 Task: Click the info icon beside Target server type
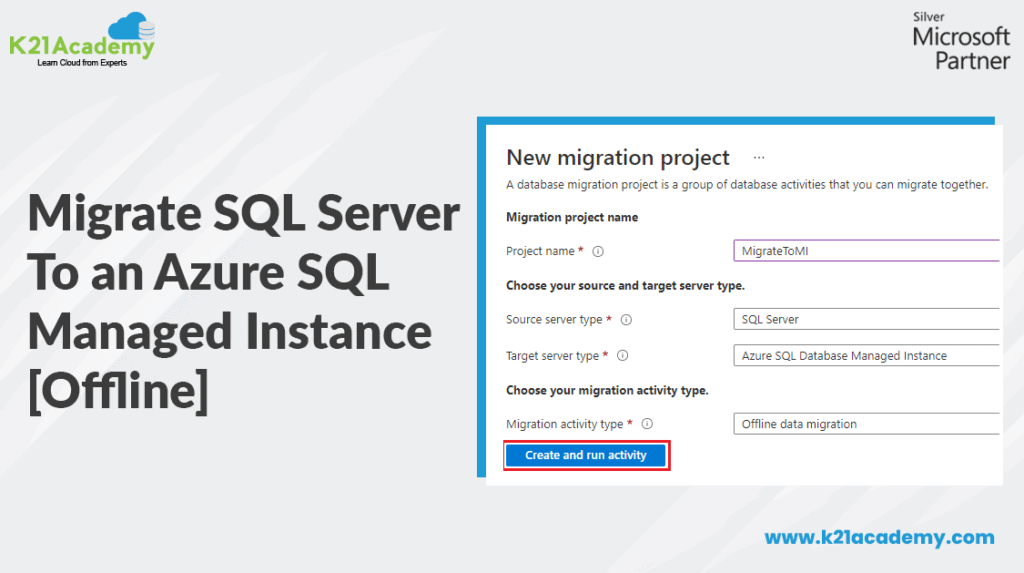pyautogui.click(x=622, y=356)
